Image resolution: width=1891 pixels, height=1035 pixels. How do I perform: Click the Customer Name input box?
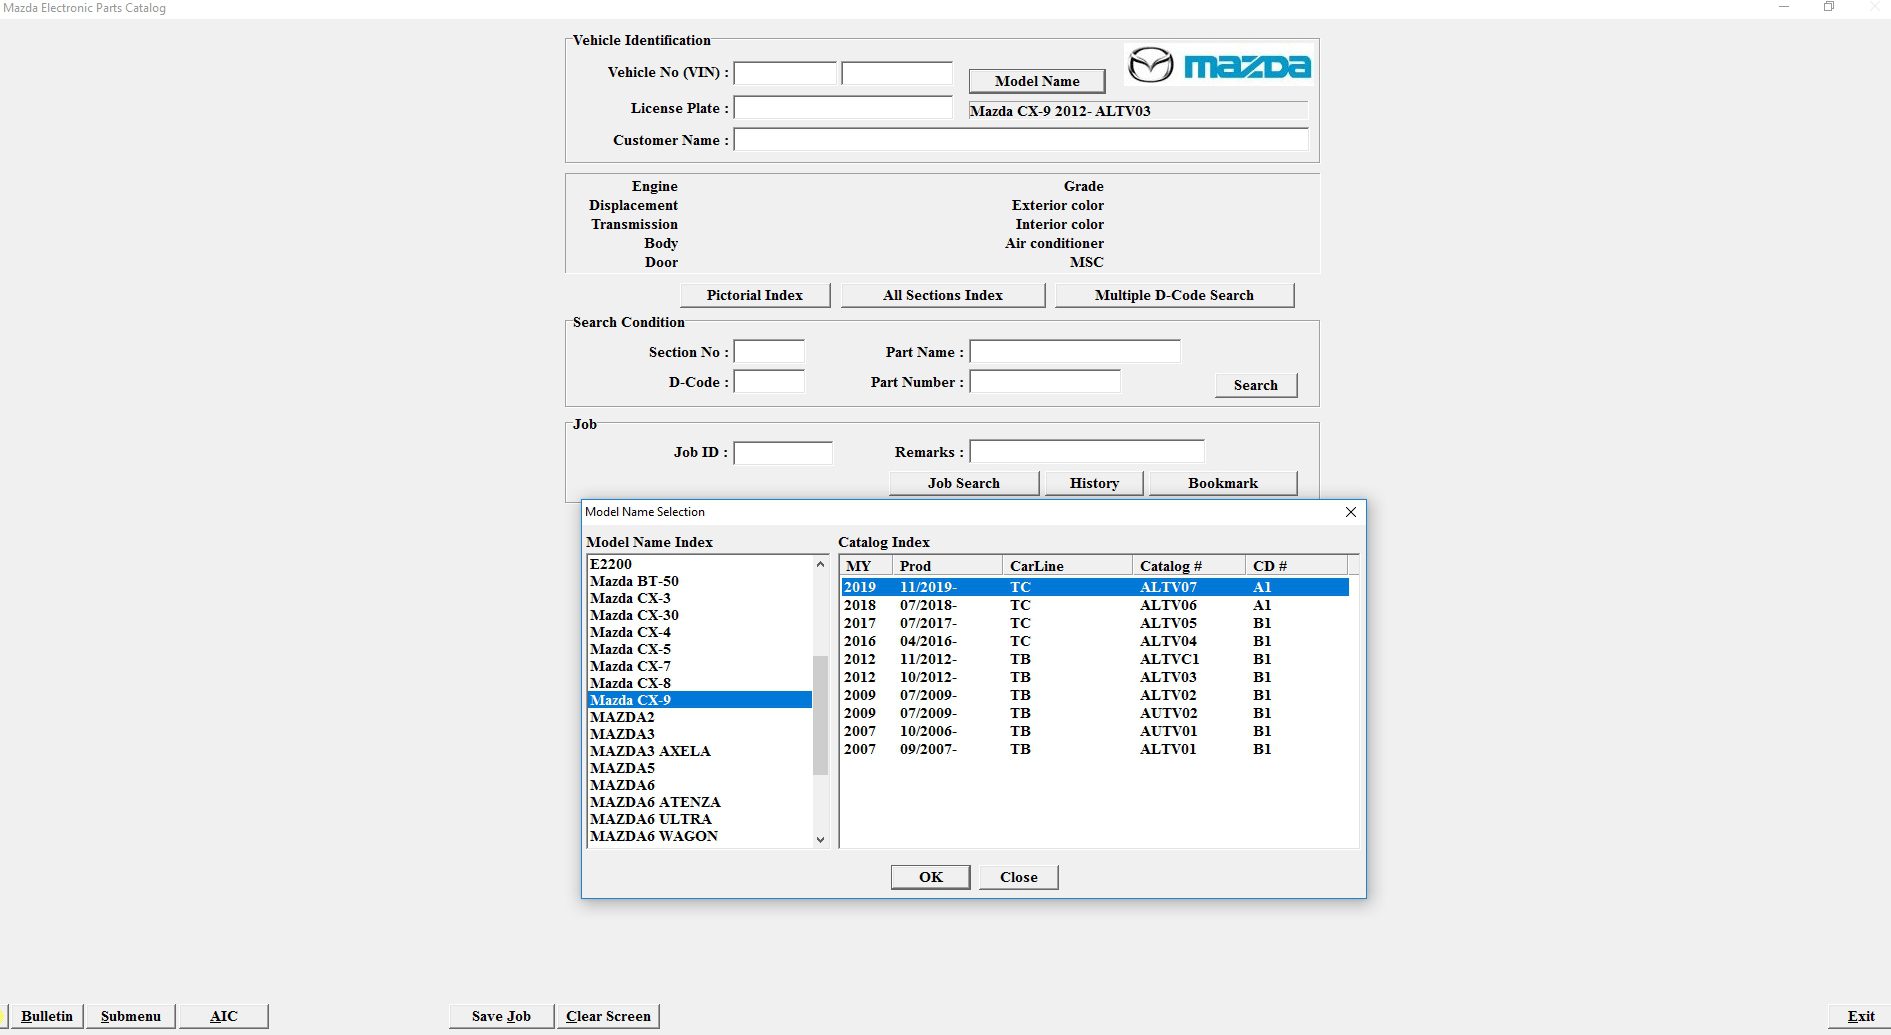[x=1020, y=140]
